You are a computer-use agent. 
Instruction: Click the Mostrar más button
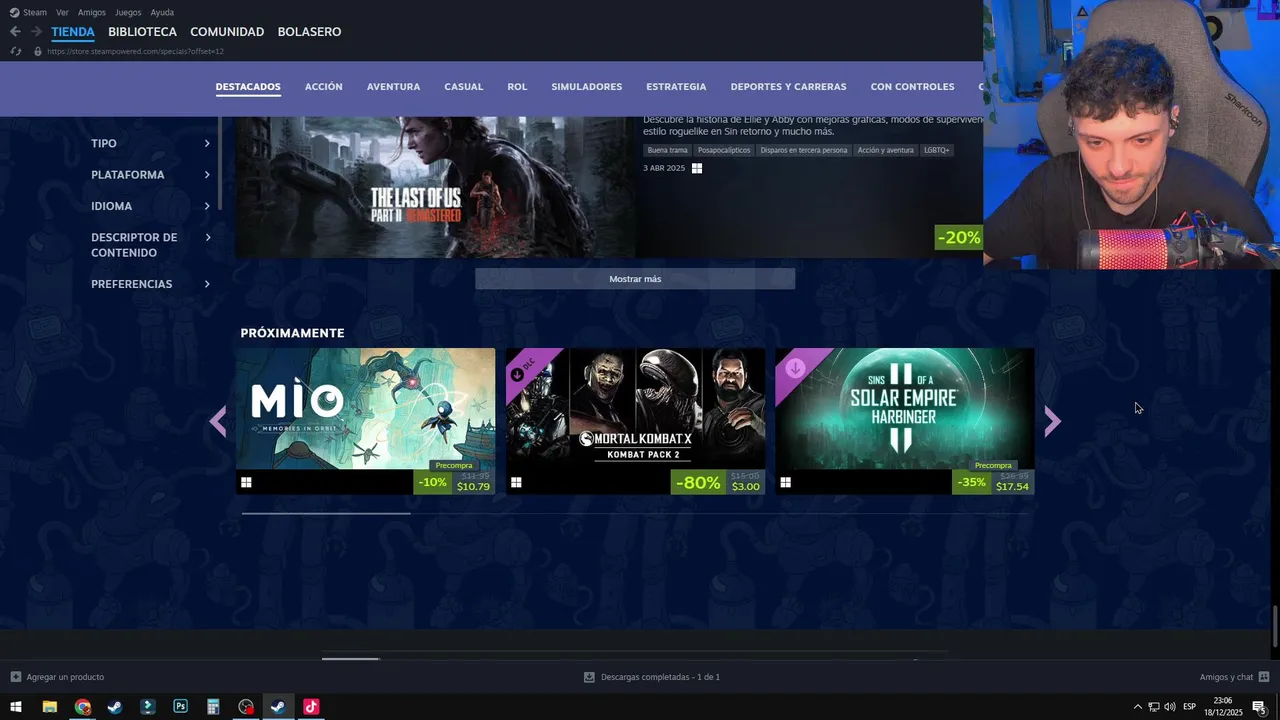[635, 279]
